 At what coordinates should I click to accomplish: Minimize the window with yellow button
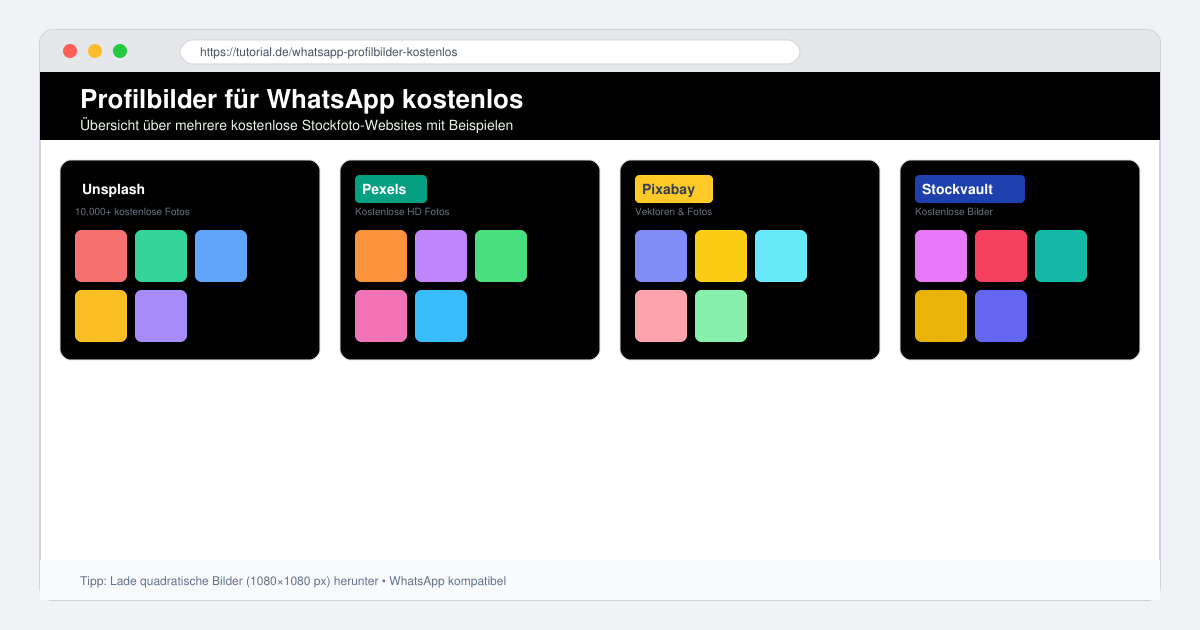coord(95,51)
